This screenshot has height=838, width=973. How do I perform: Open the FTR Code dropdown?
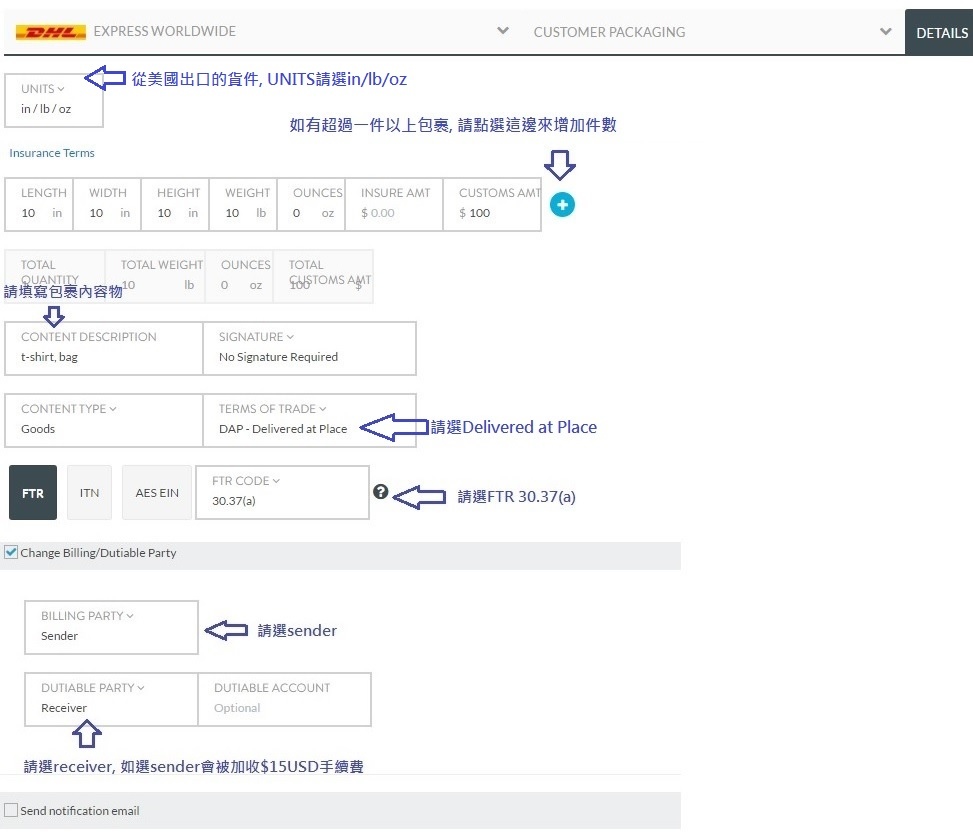point(282,492)
